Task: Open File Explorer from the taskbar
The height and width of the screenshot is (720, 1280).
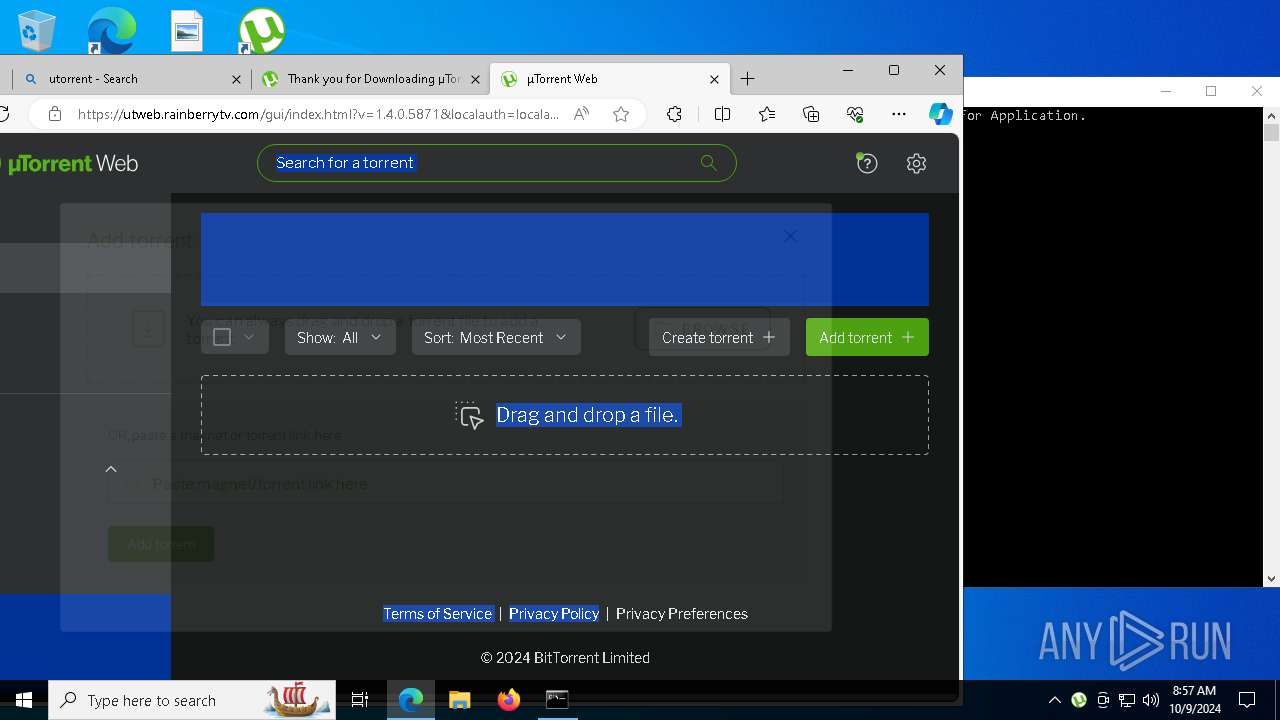Action: pyautogui.click(x=459, y=700)
